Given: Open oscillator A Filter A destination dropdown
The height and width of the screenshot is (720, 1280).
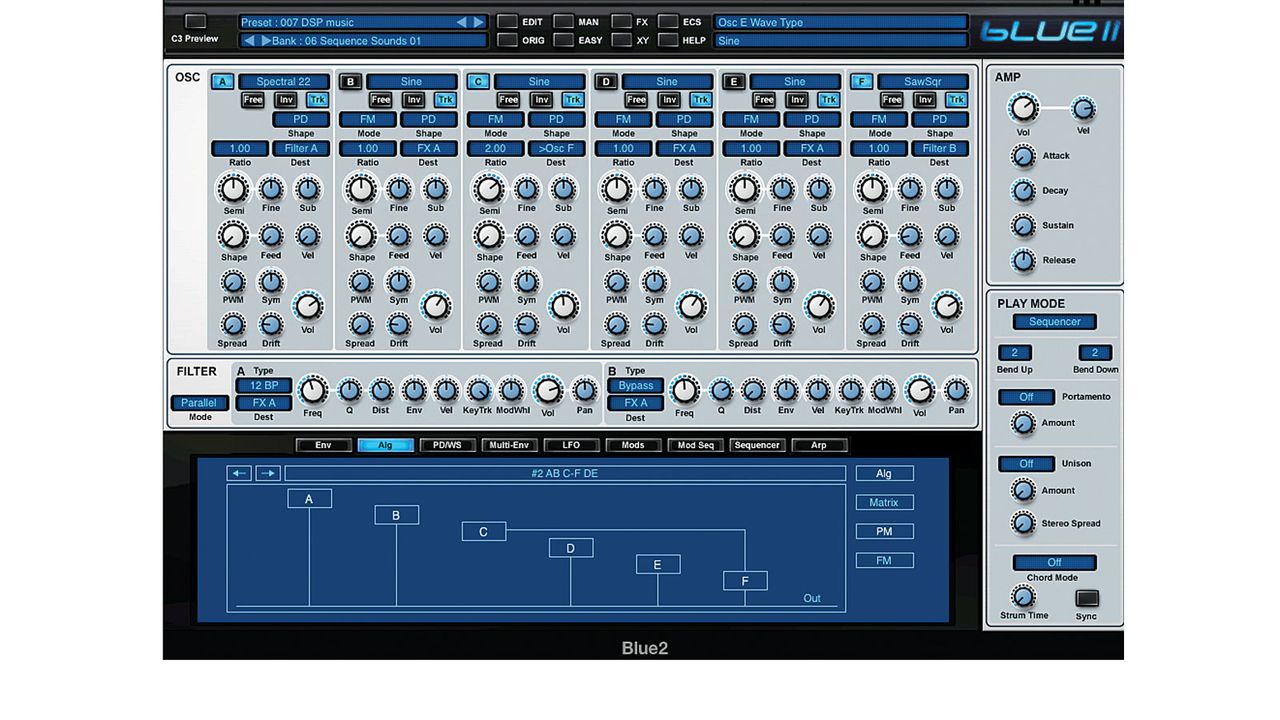Looking at the screenshot, I should click(x=301, y=149).
